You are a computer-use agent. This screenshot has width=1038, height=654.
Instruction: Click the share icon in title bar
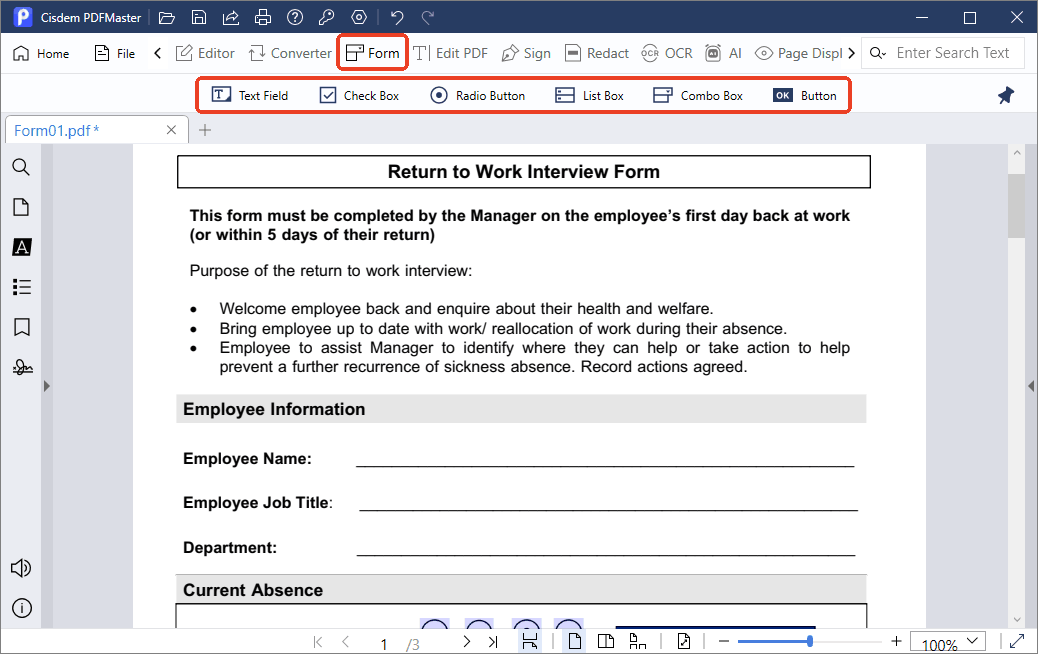click(230, 17)
